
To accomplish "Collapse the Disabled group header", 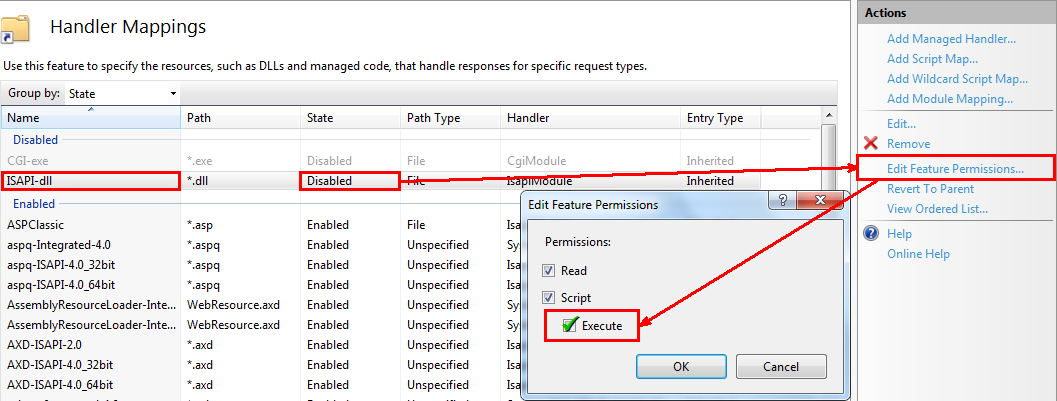I will [35, 140].
